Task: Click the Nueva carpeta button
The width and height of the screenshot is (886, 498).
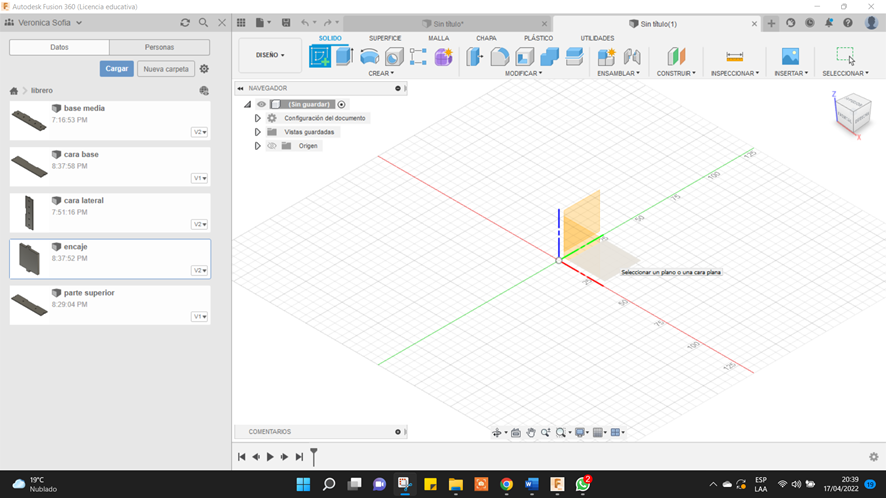Action: (x=166, y=69)
